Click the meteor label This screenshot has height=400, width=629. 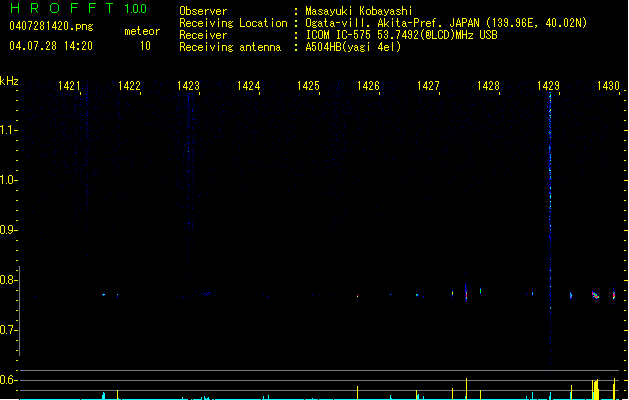click(x=142, y=31)
